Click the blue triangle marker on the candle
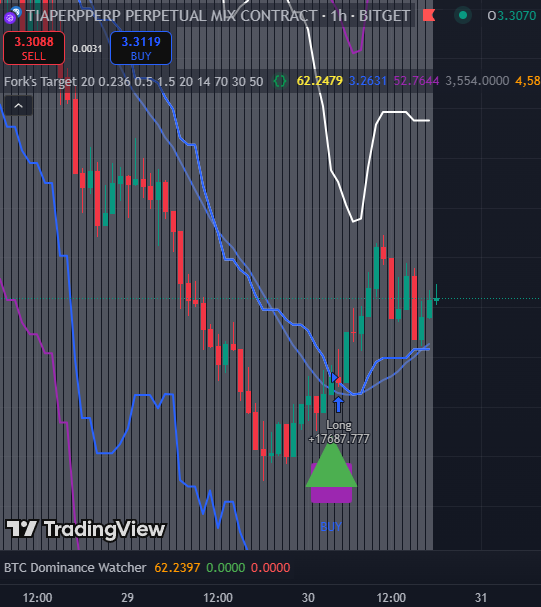Screen dimensions: 541x607 point(335,377)
